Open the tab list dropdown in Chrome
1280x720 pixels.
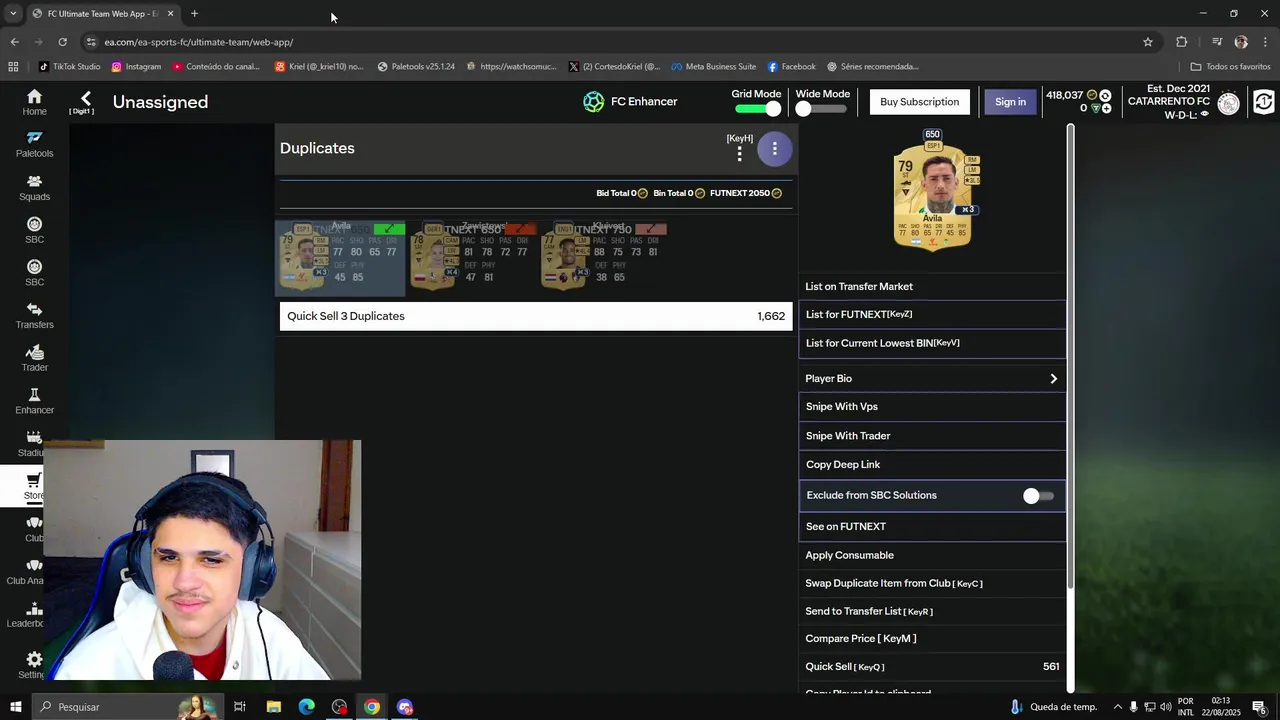point(13,14)
